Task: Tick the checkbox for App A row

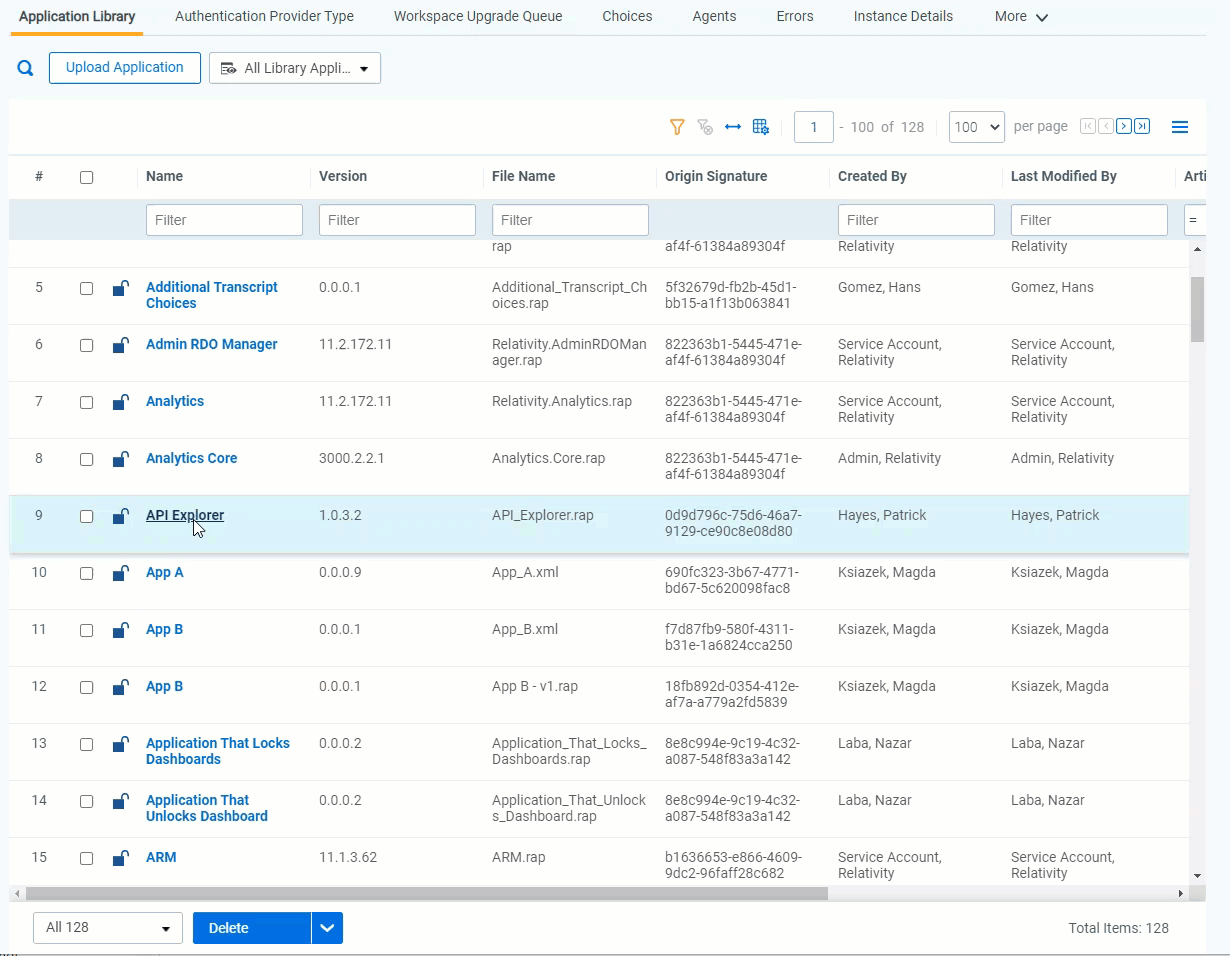Action: click(x=86, y=573)
